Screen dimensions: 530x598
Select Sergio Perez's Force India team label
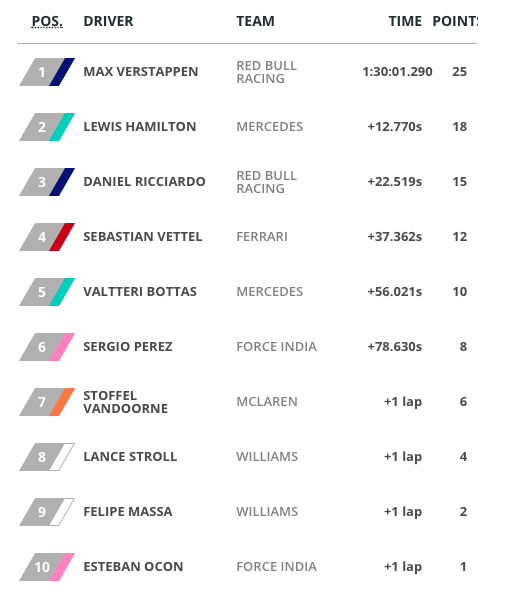276,347
